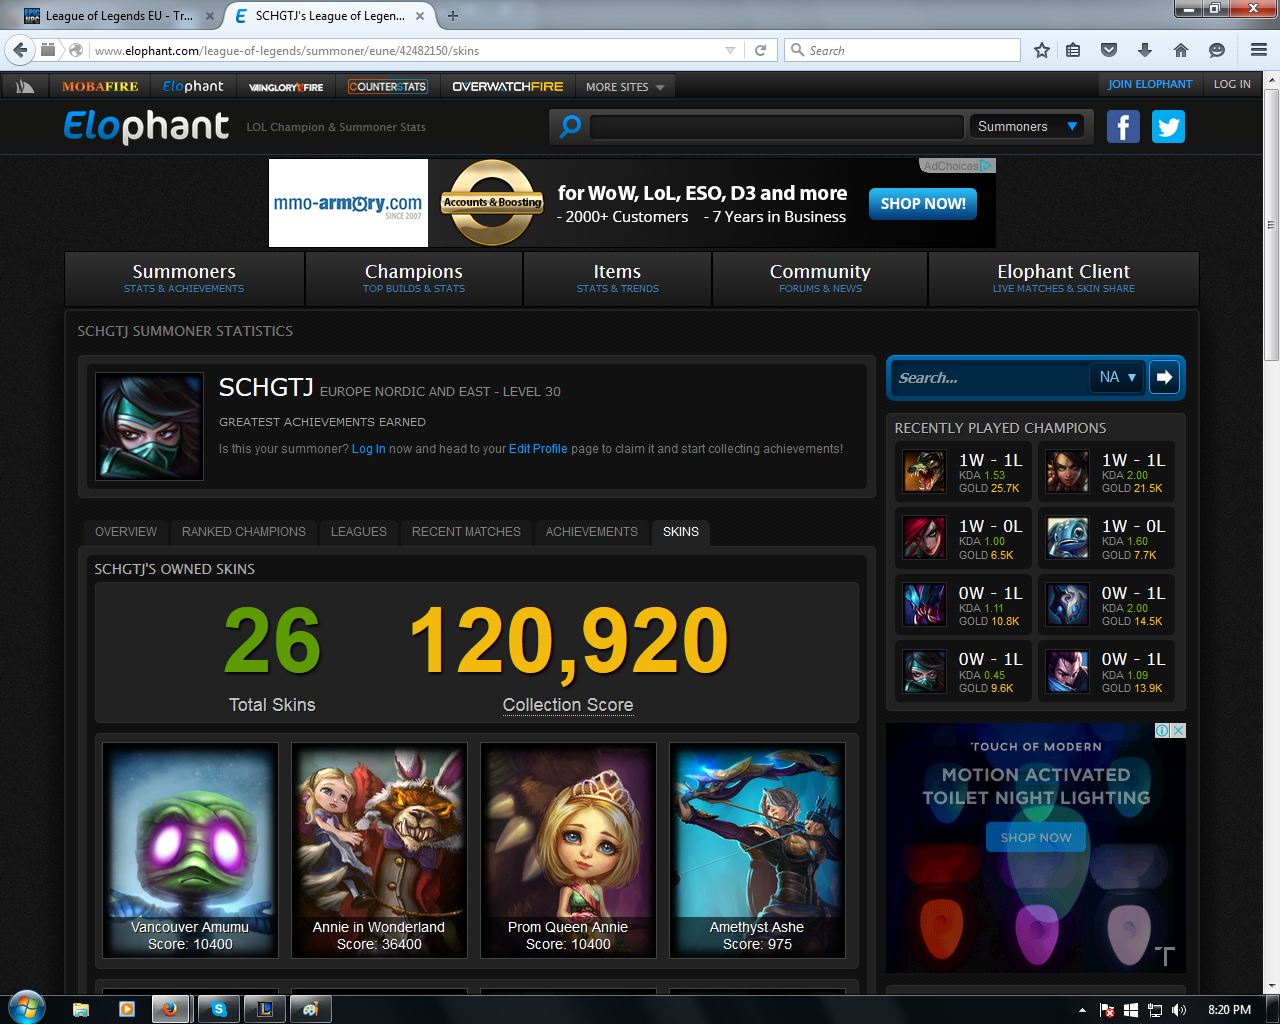1280x1024 pixels.
Task: Go to Firefox home page icon
Action: pyautogui.click(x=1181, y=50)
